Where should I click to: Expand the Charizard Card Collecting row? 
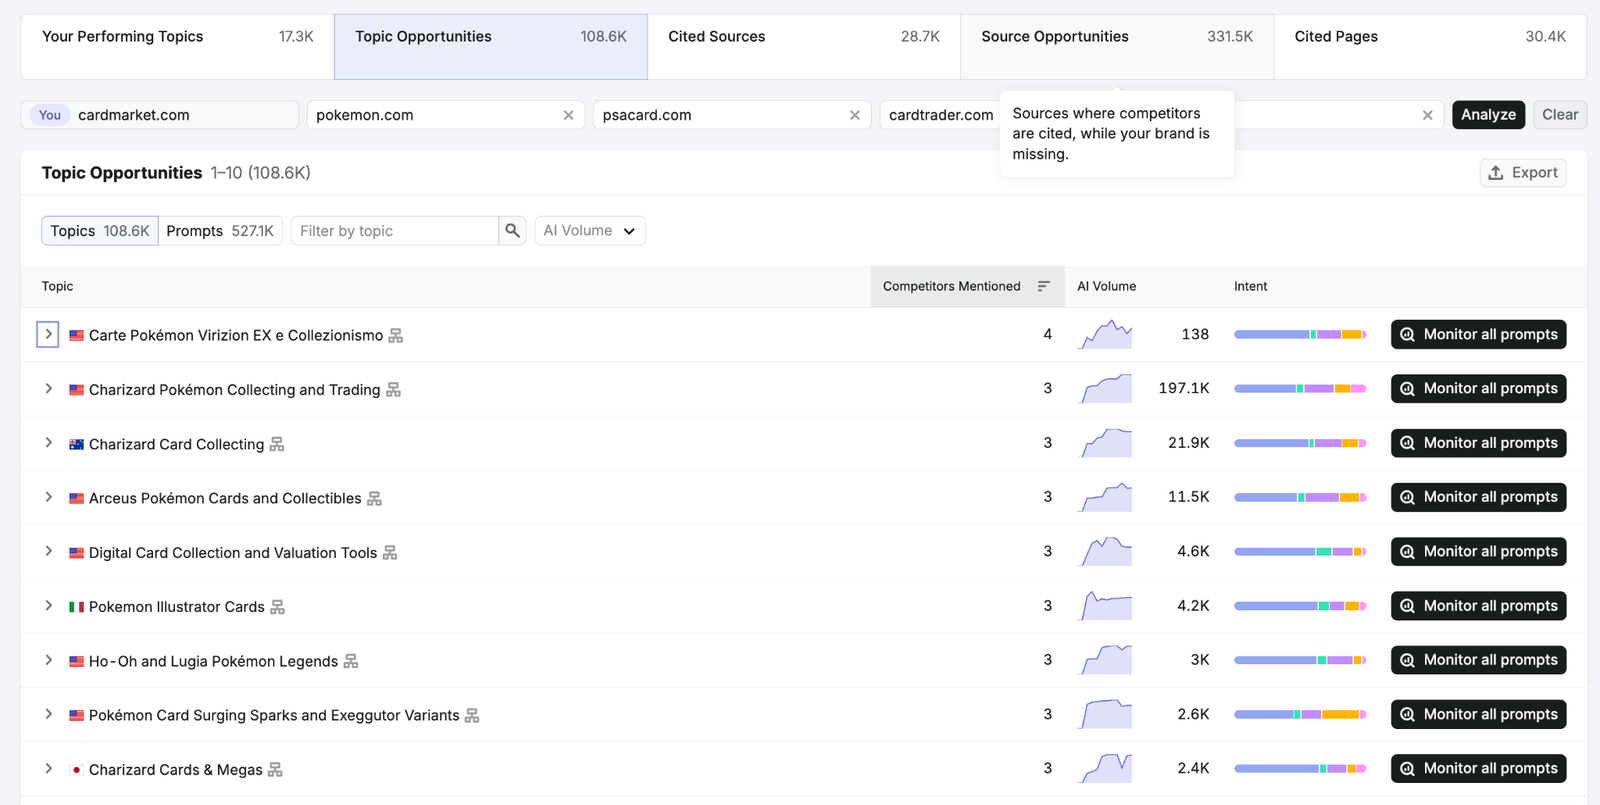48,443
